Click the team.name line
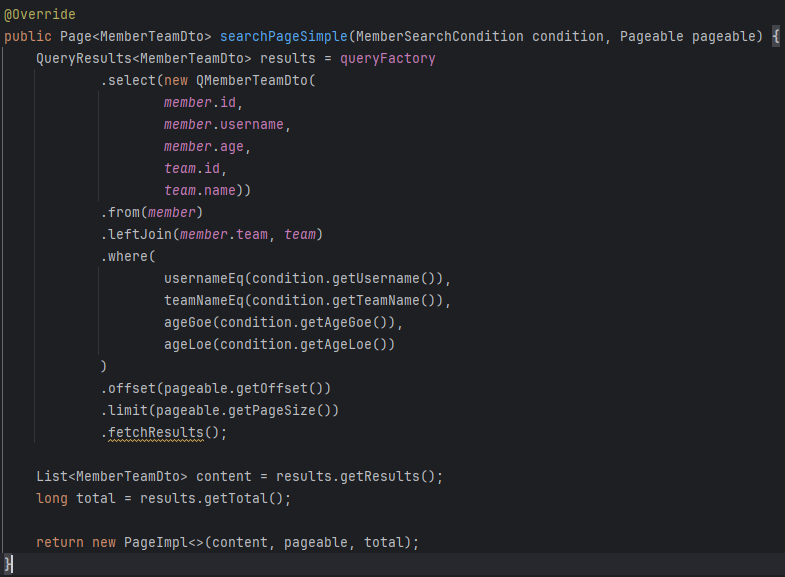This screenshot has width=785, height=577. pyautogui.click(x=207, y=191)
